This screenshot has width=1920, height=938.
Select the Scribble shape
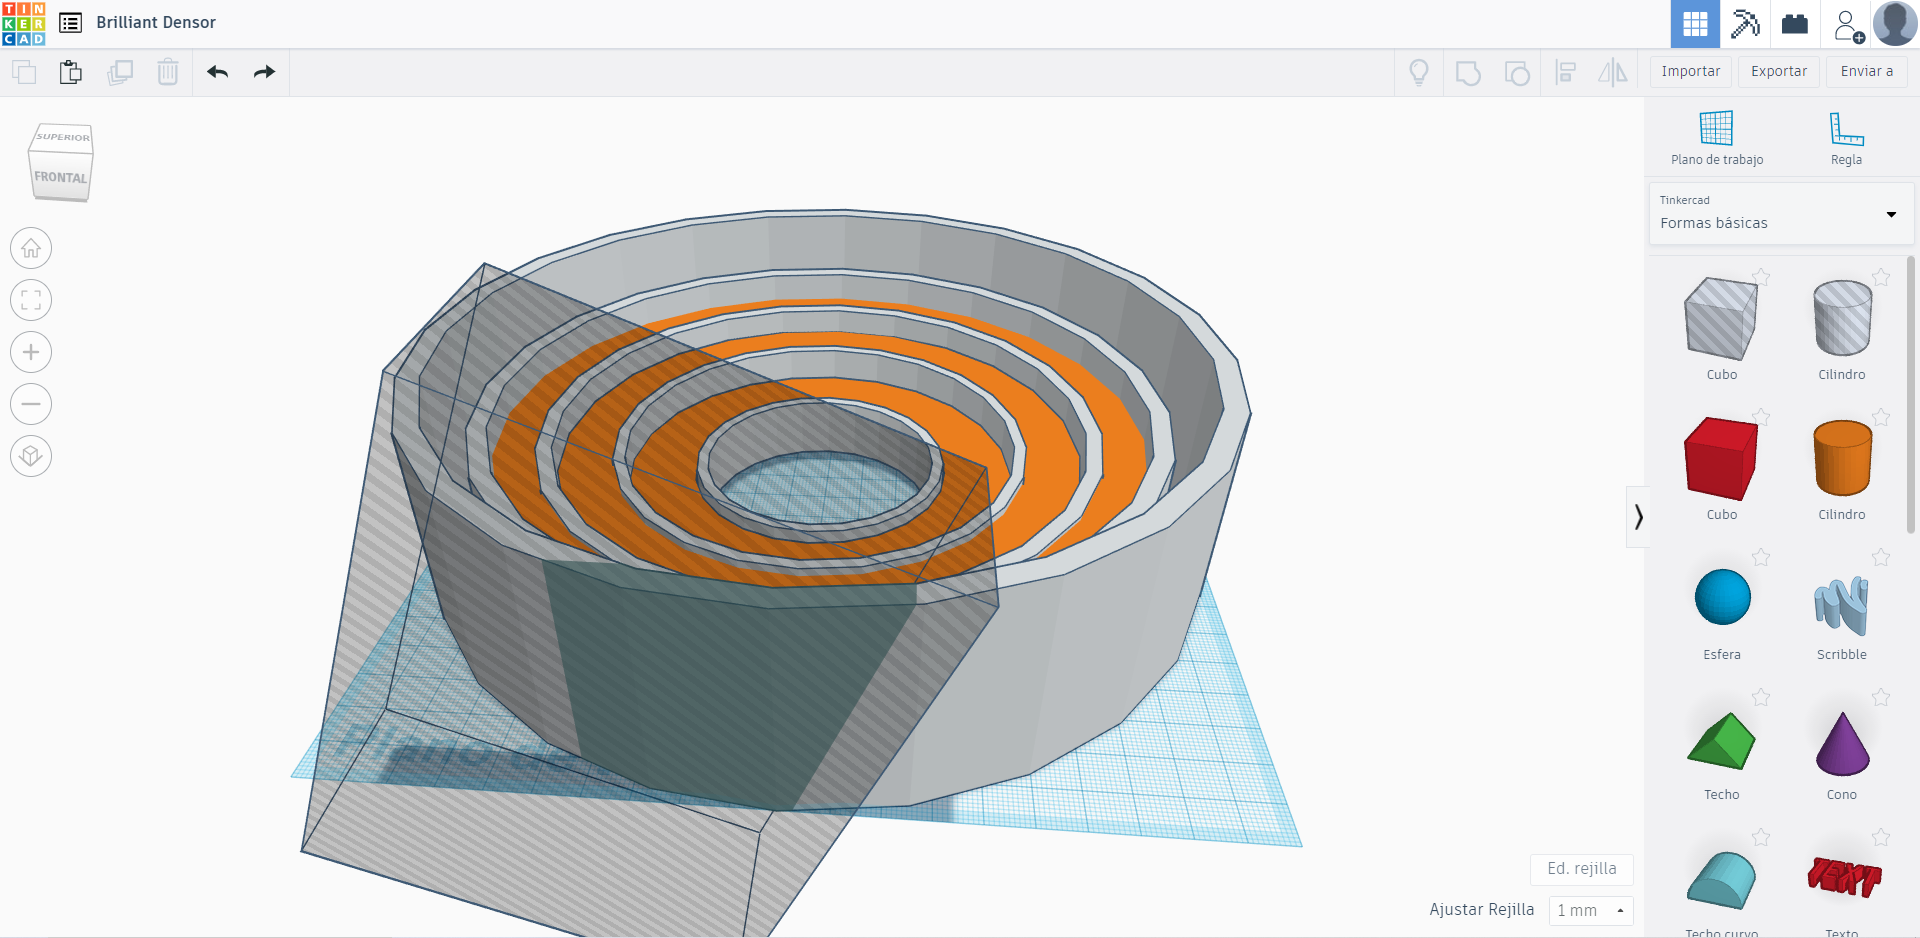[1842, 605]
